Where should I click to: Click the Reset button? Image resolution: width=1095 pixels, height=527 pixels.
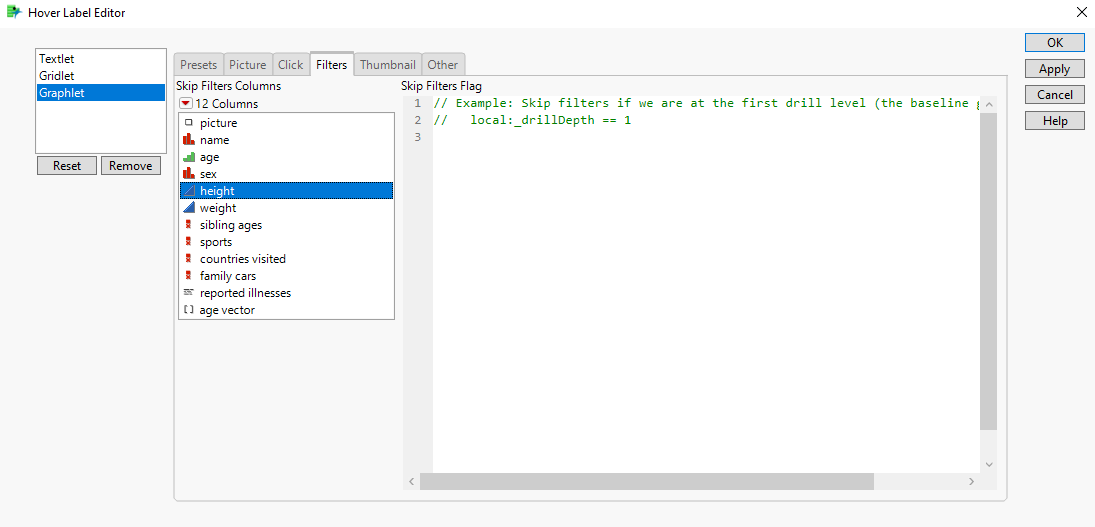coord(67,166)
